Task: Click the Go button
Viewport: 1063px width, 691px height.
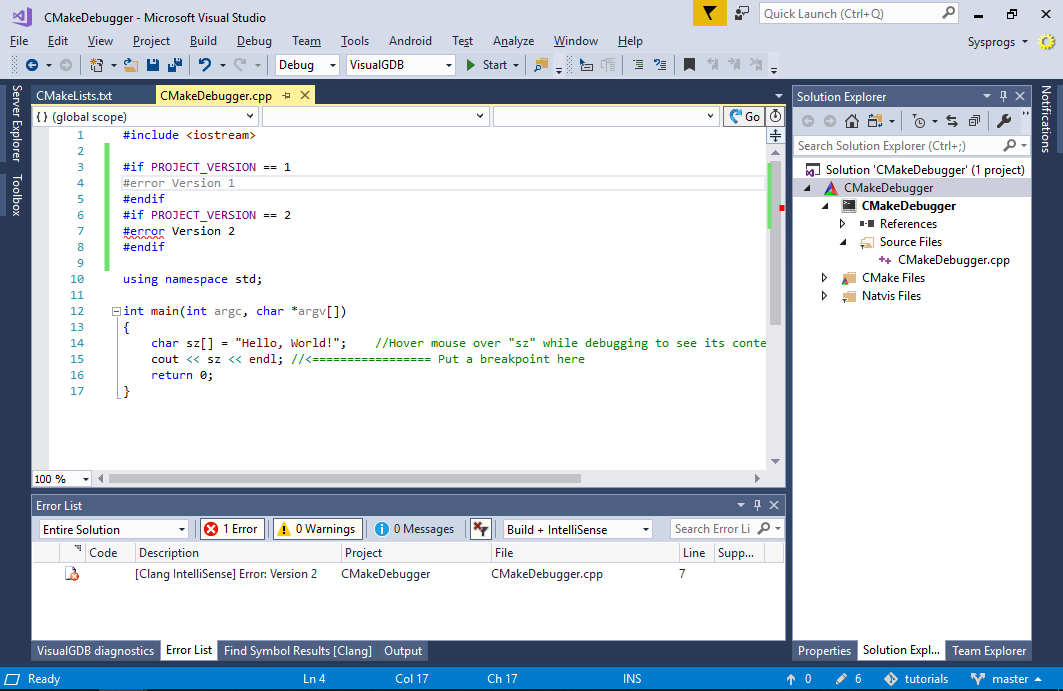Action: (x=744, y=117)
